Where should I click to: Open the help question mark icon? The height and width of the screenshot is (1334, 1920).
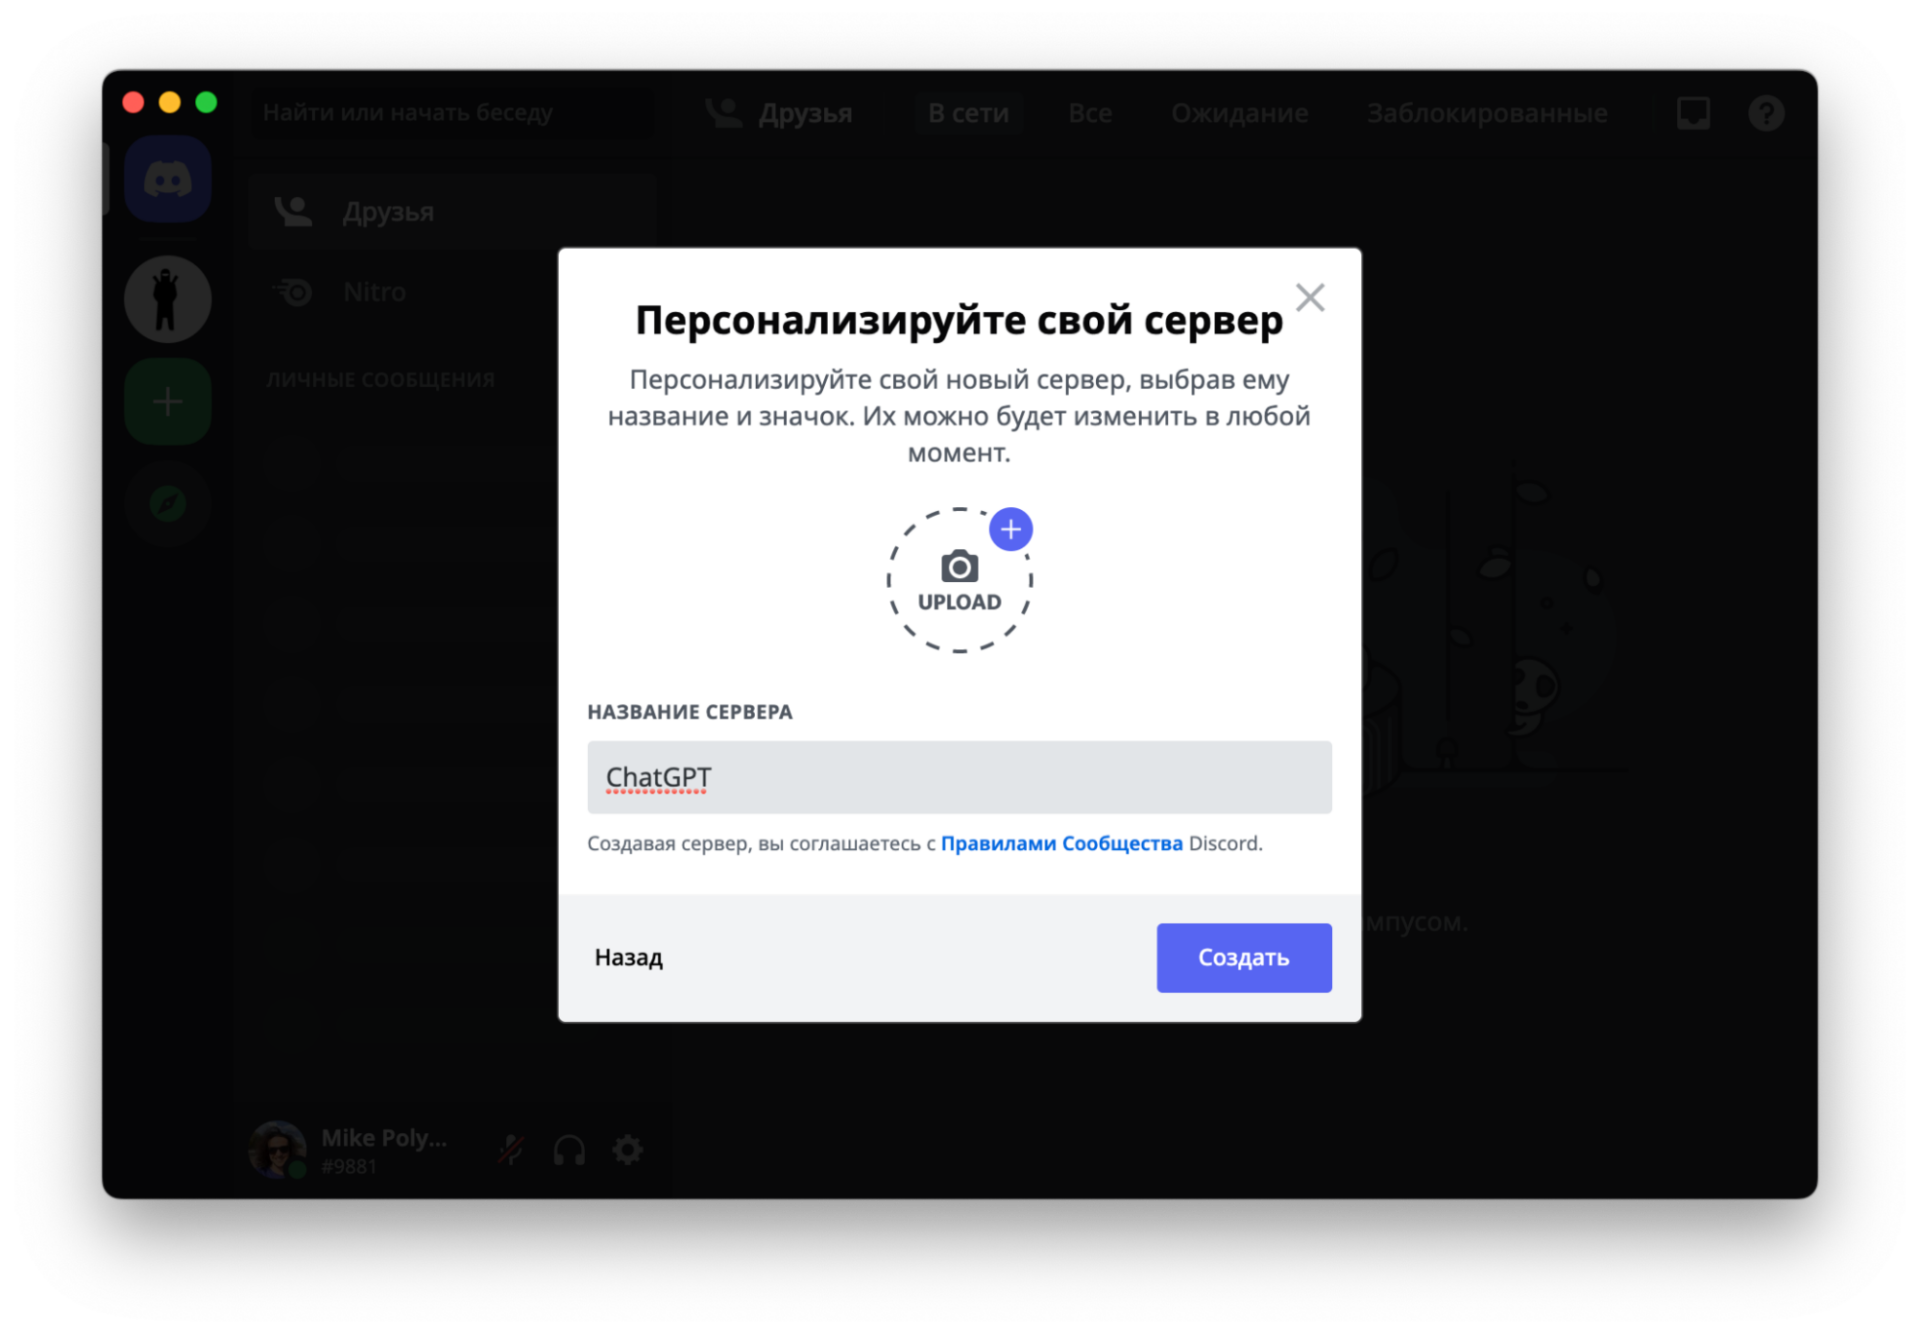point(1766,113)
